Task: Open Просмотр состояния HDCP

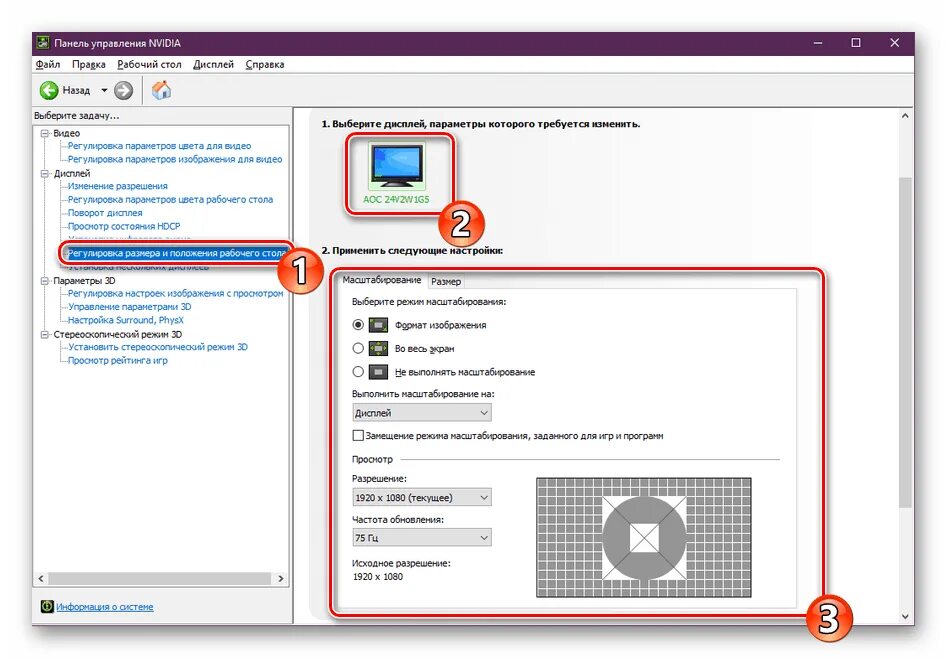Action: pyautogui.click(x=124, y=227)
